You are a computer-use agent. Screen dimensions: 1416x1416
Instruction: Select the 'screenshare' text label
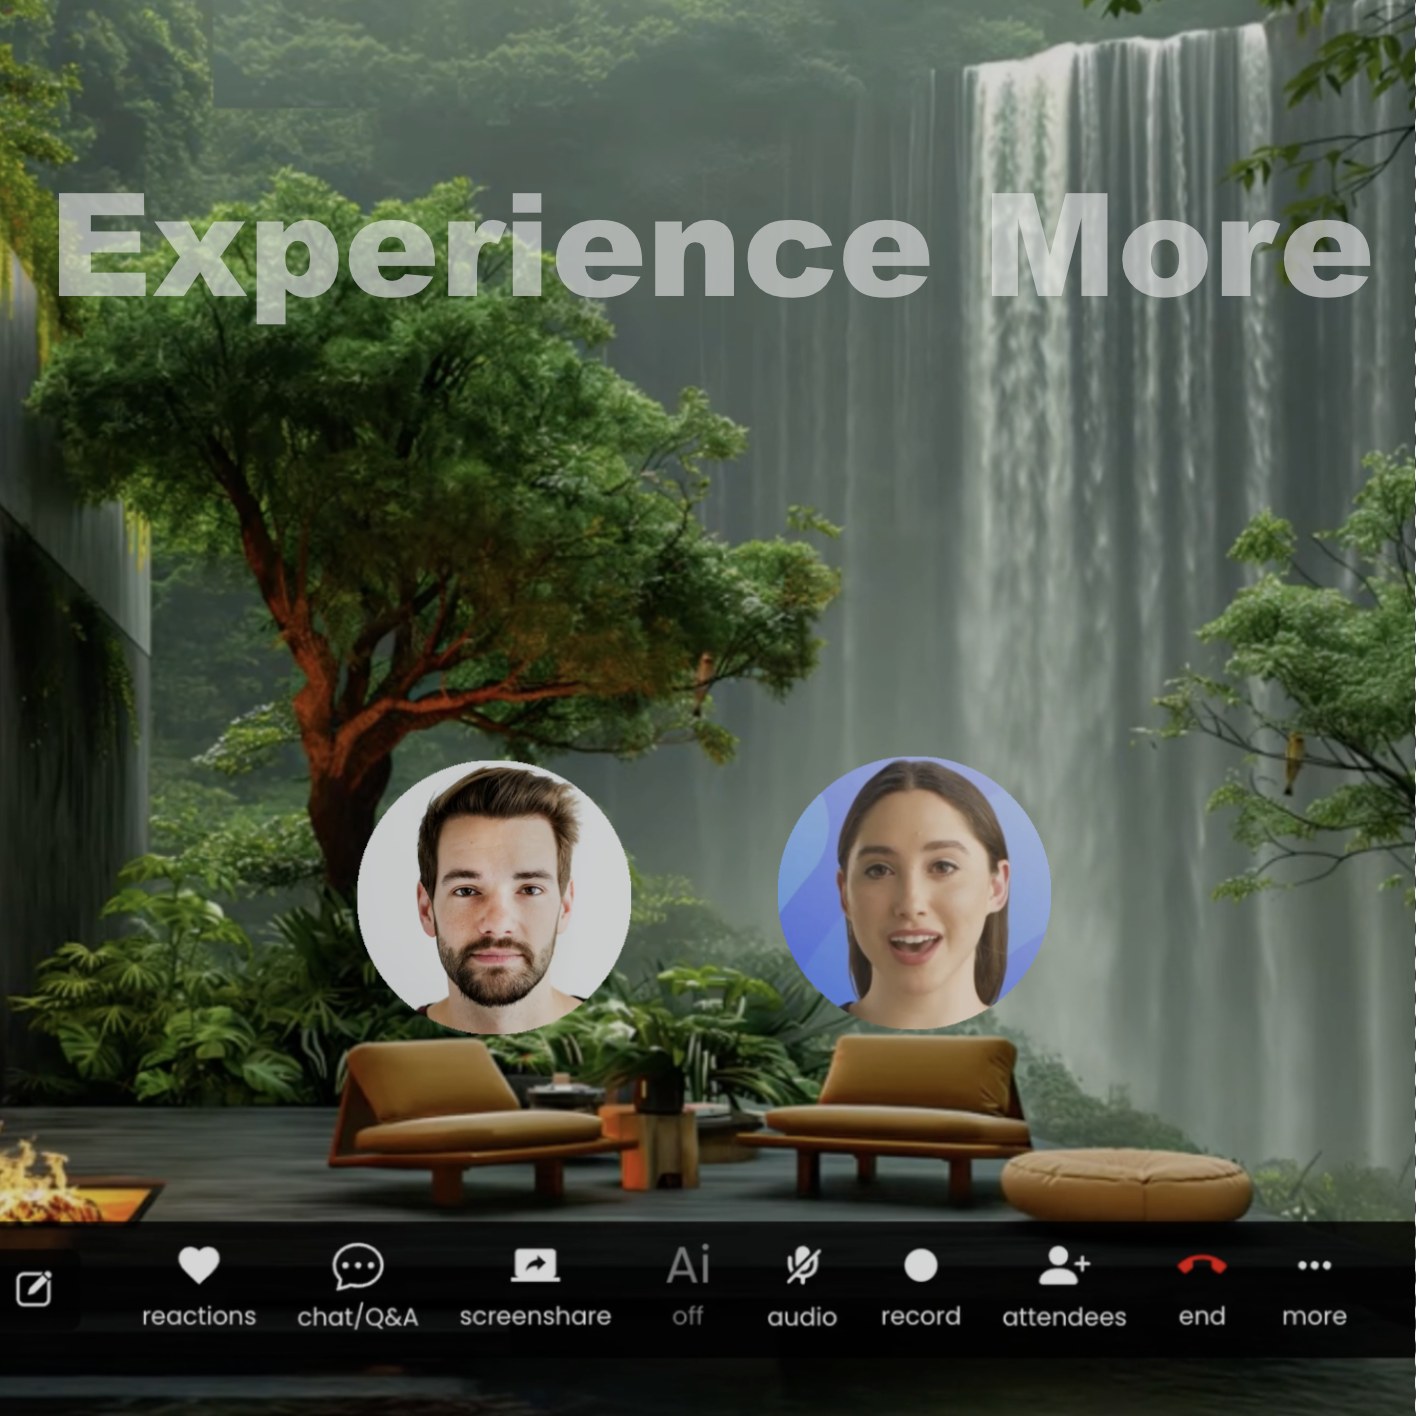(535, 1316)
